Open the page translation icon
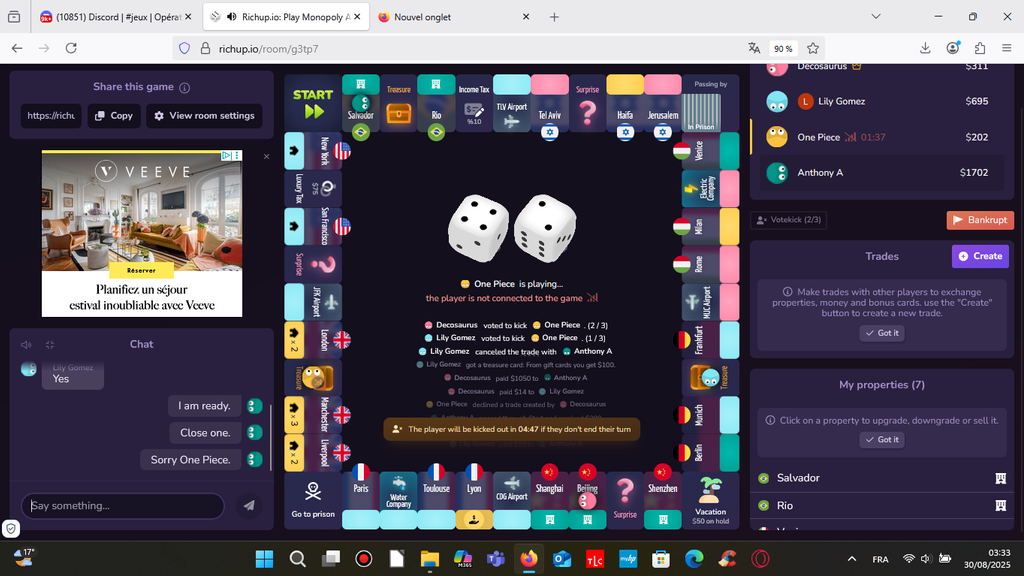The image size is (1024, 576). [x=754, y=48]
